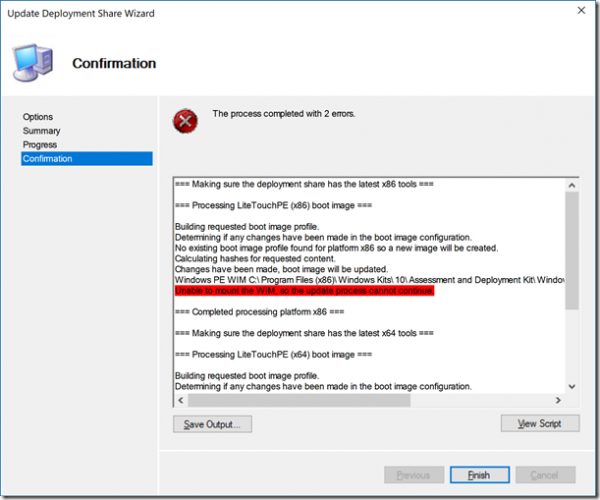Click the window title 'Update Deployment Share Wizard'
Viewport: 600px width, 500px height.
point(81,13)
